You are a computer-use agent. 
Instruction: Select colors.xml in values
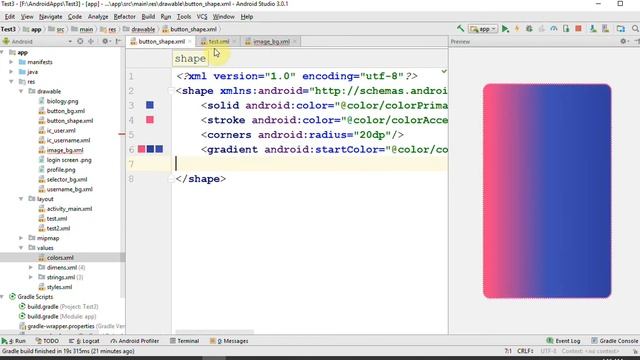pos(60,258)
